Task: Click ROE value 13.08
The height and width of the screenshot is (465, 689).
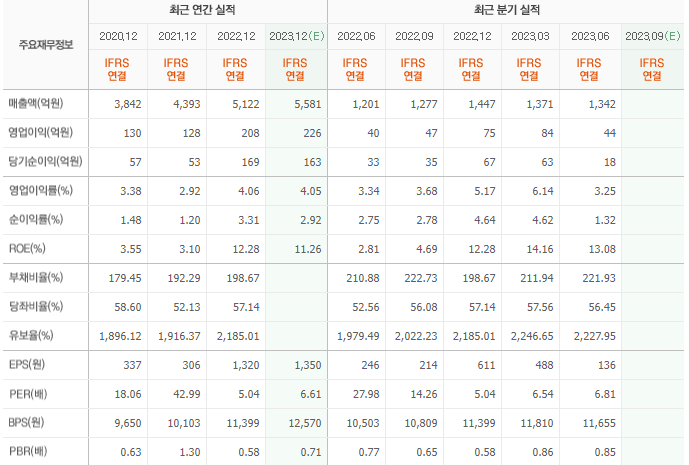Action: click(x=602, y=249)
